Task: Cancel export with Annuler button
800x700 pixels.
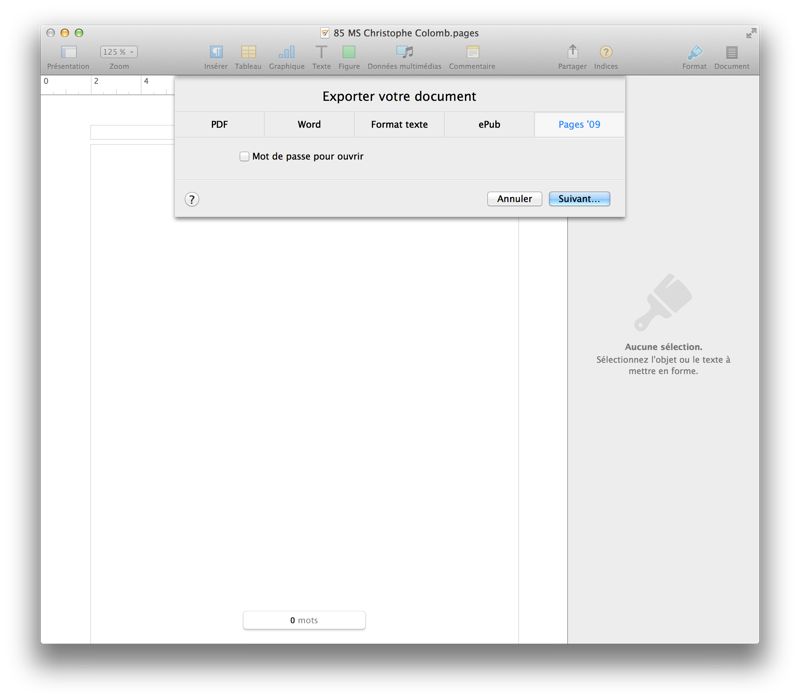Action: point(515,199)
